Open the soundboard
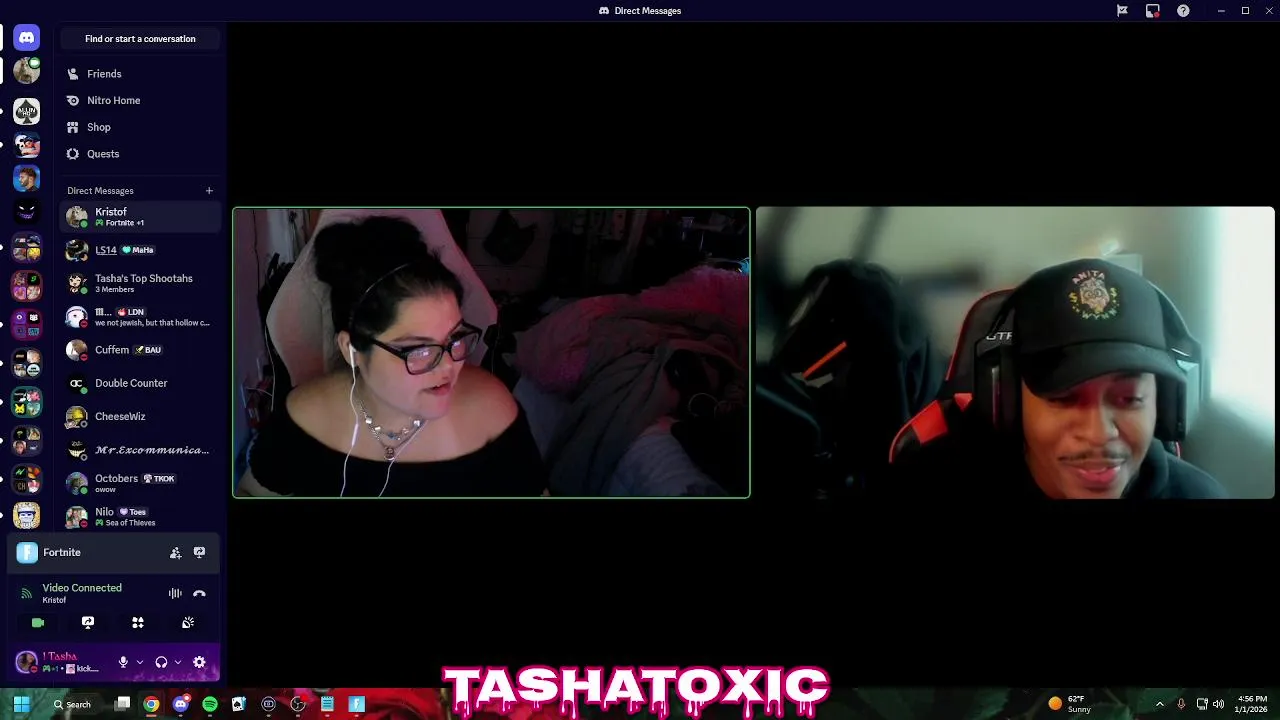The width and height of the screenshot is (1280, 720). click(188, 622)
